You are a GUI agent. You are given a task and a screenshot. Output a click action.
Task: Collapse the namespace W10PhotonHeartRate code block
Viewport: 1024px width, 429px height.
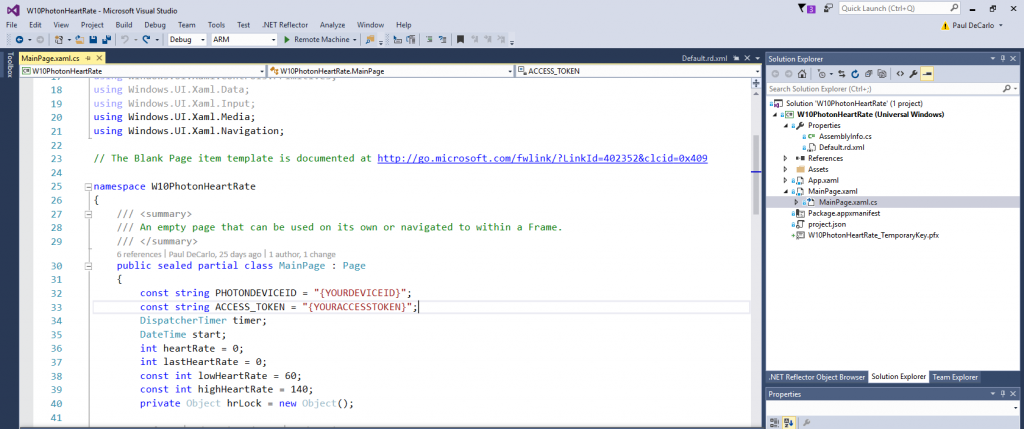coord(88,187)
